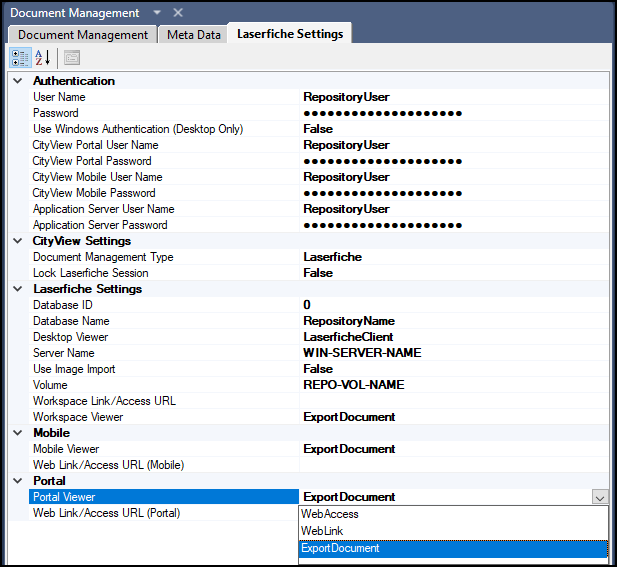Click the Categorized view icon
This screenshot has height=567, width=617.
21,57
